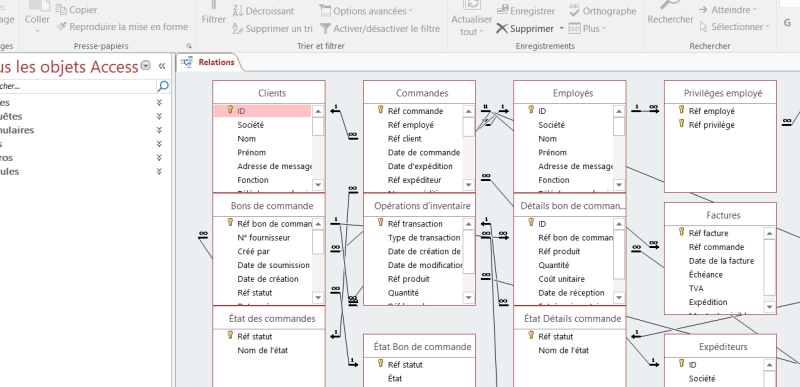Open navigation pane category dropdown arrow
This screenshot has width=800, height=387.
pos(146,65)
